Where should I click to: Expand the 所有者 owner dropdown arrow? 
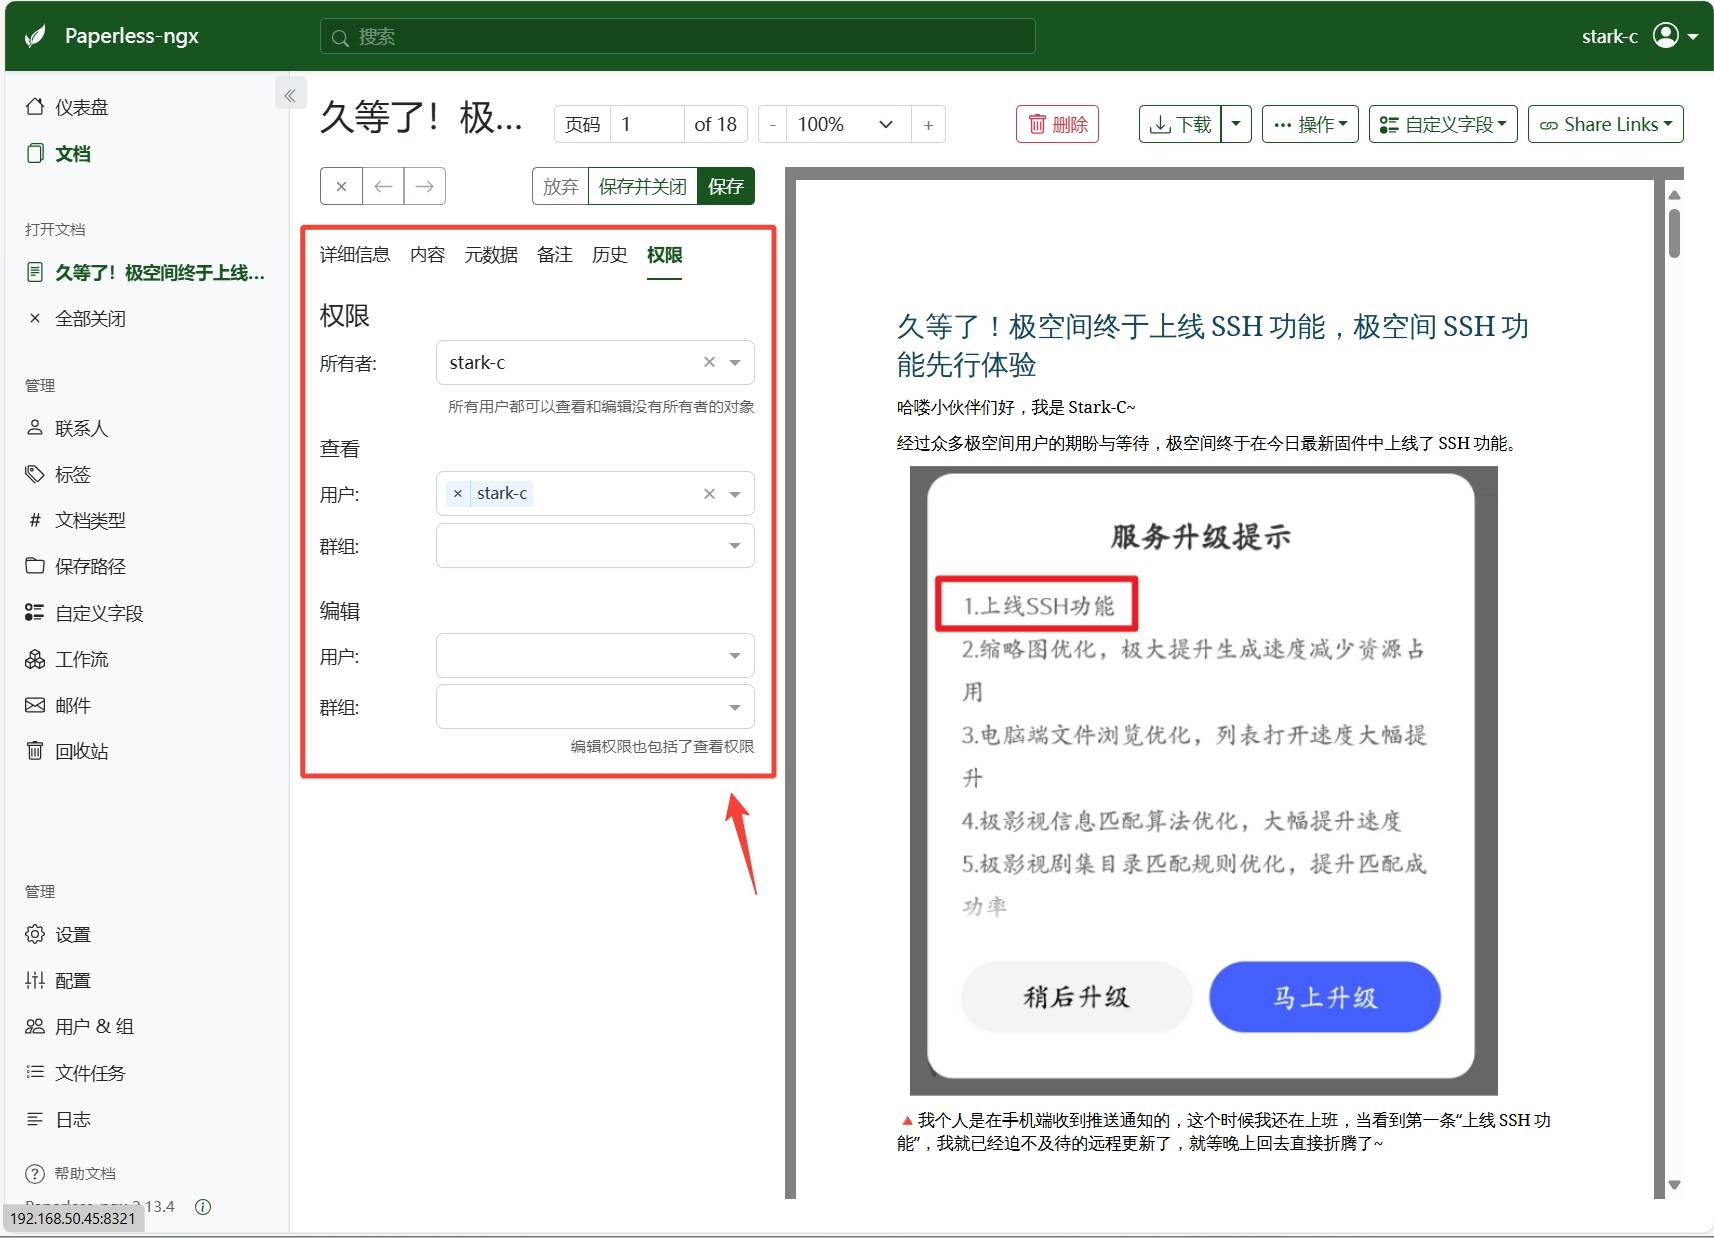pyautogui.click(x=735, y=363)
